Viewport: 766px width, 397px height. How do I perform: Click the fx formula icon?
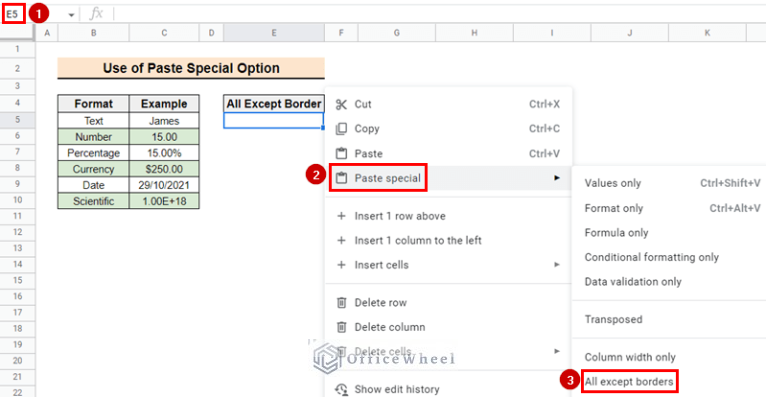[96, 14]
